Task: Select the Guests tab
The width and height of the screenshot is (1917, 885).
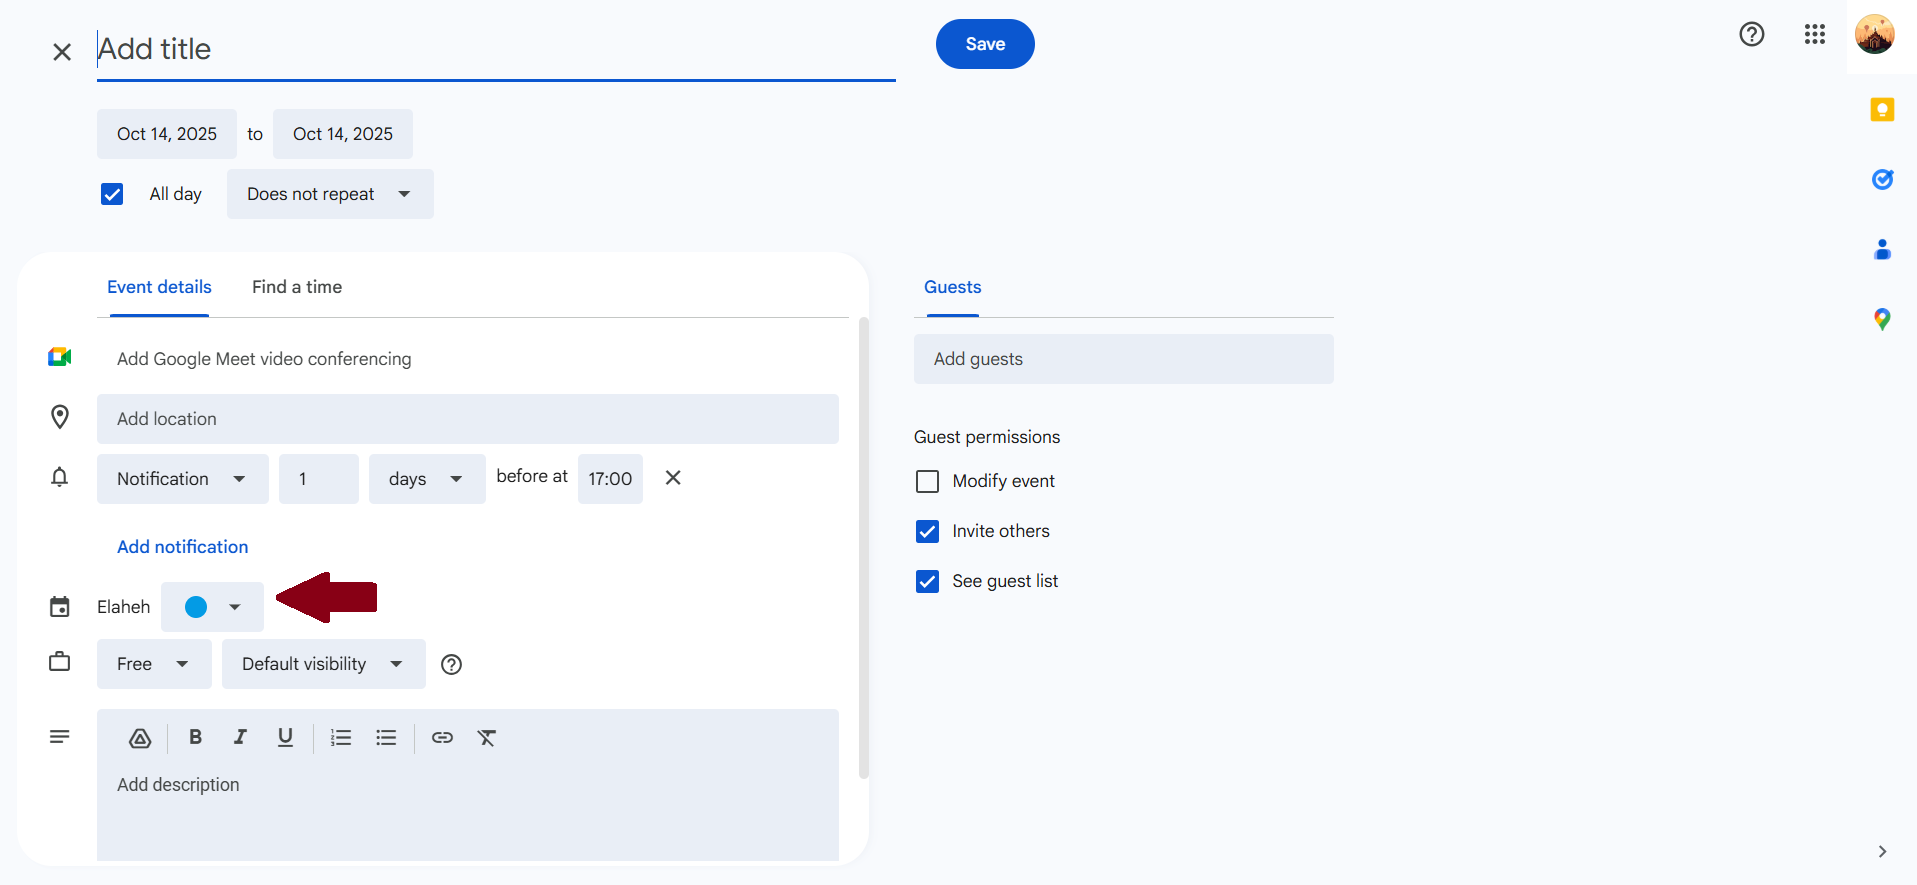Action: click(x=952, y=287)
